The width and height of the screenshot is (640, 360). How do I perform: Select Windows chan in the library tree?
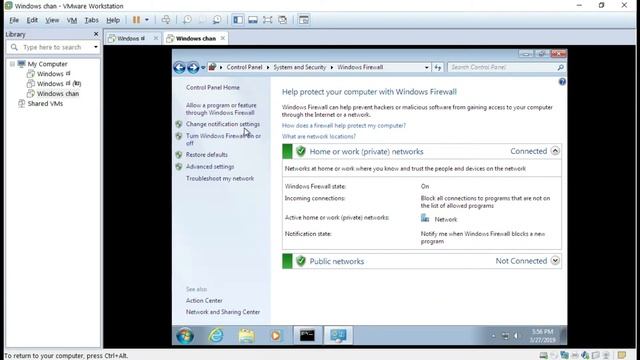[x=58, y=93]
